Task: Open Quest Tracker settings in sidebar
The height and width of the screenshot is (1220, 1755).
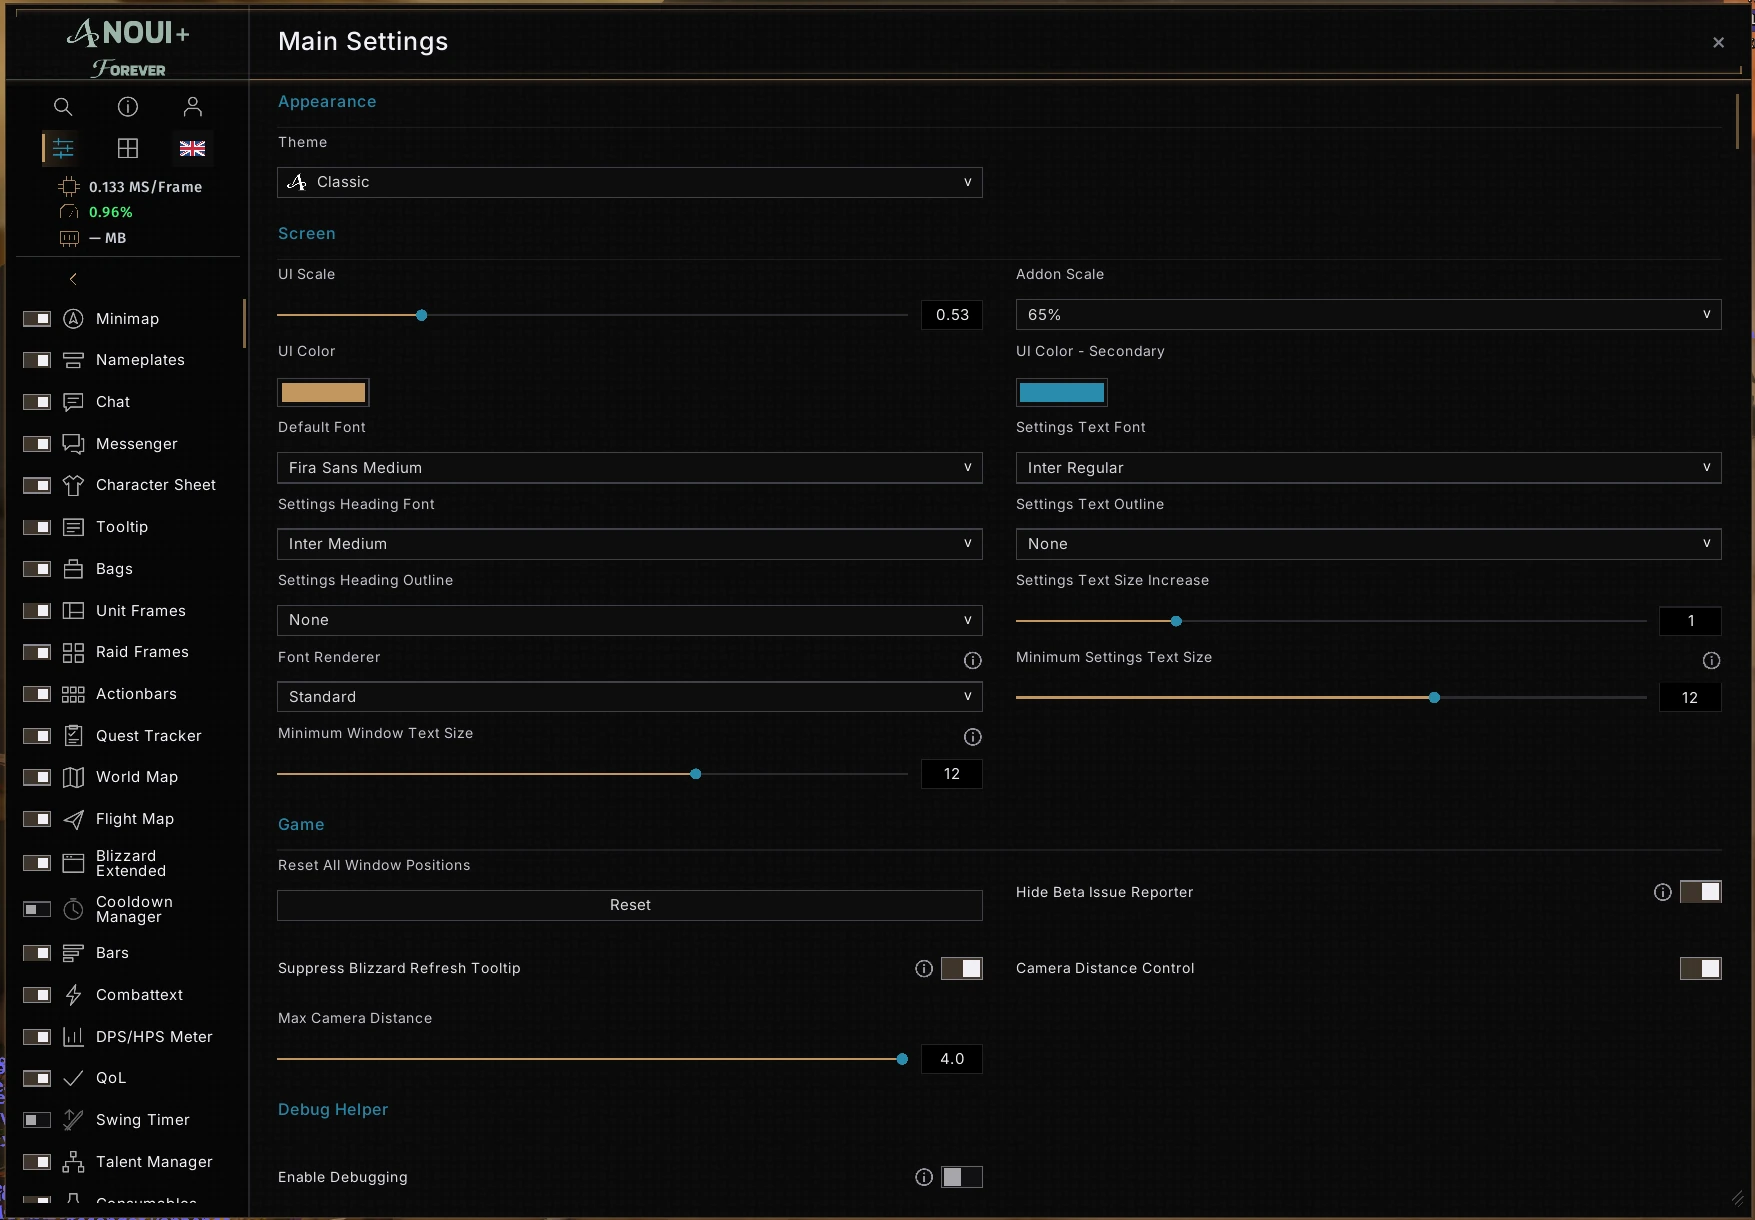Action: pos(148,736)
